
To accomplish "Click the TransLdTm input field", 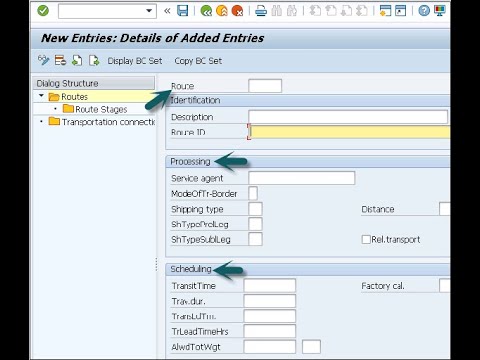I will pyautogui.click(x=270, y=316).
